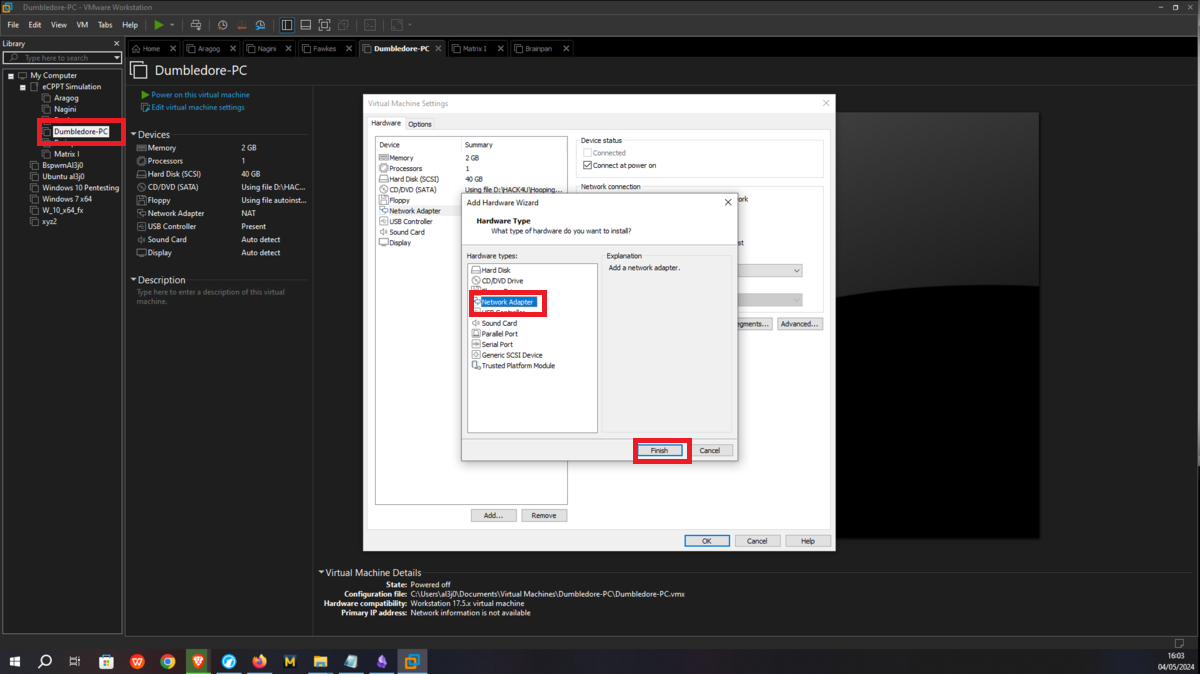This screenshot has width=1200, height=674.
Task: Click the Revert to Snapshot toolbar icon
Action: pyautogui.click(x=241, y=25)
